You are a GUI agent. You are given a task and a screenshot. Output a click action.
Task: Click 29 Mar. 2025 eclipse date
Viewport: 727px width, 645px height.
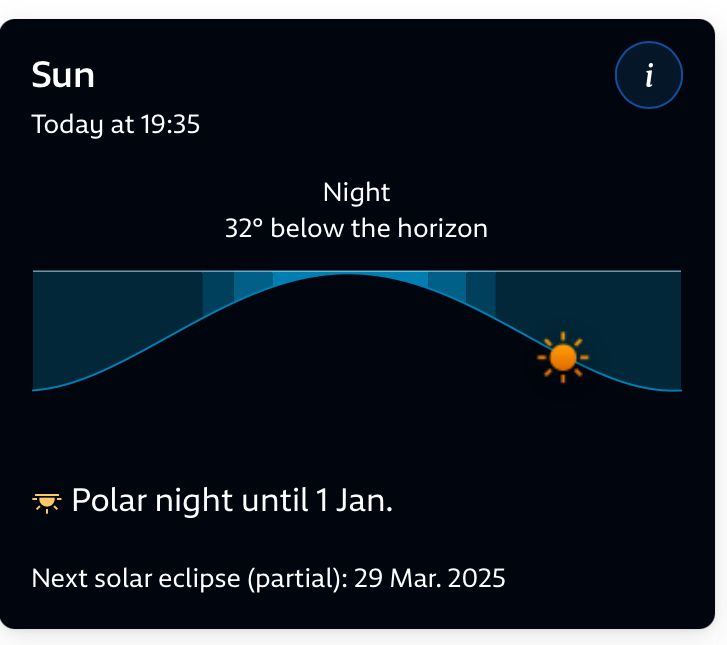tap(429, 578)
